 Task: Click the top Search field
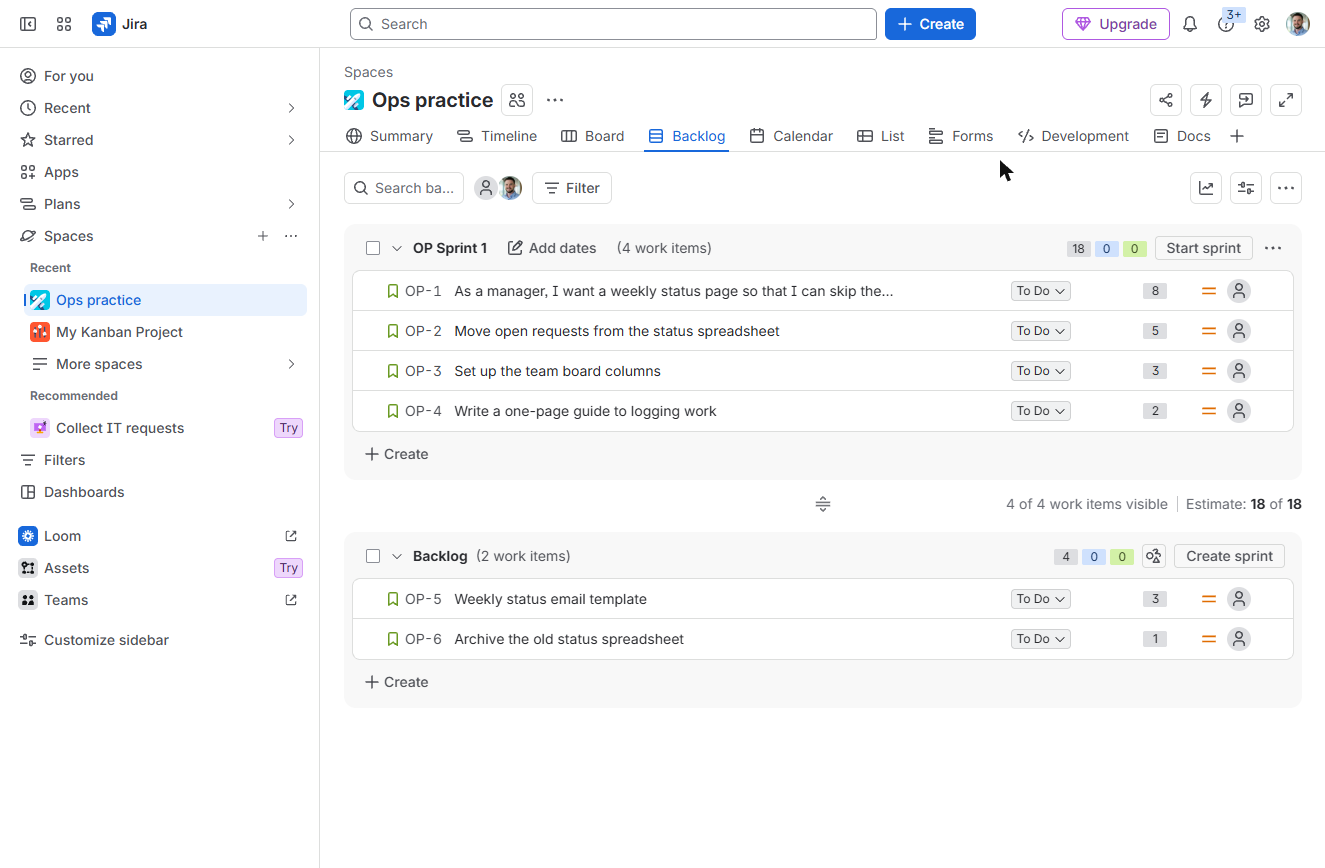[613, 24]
